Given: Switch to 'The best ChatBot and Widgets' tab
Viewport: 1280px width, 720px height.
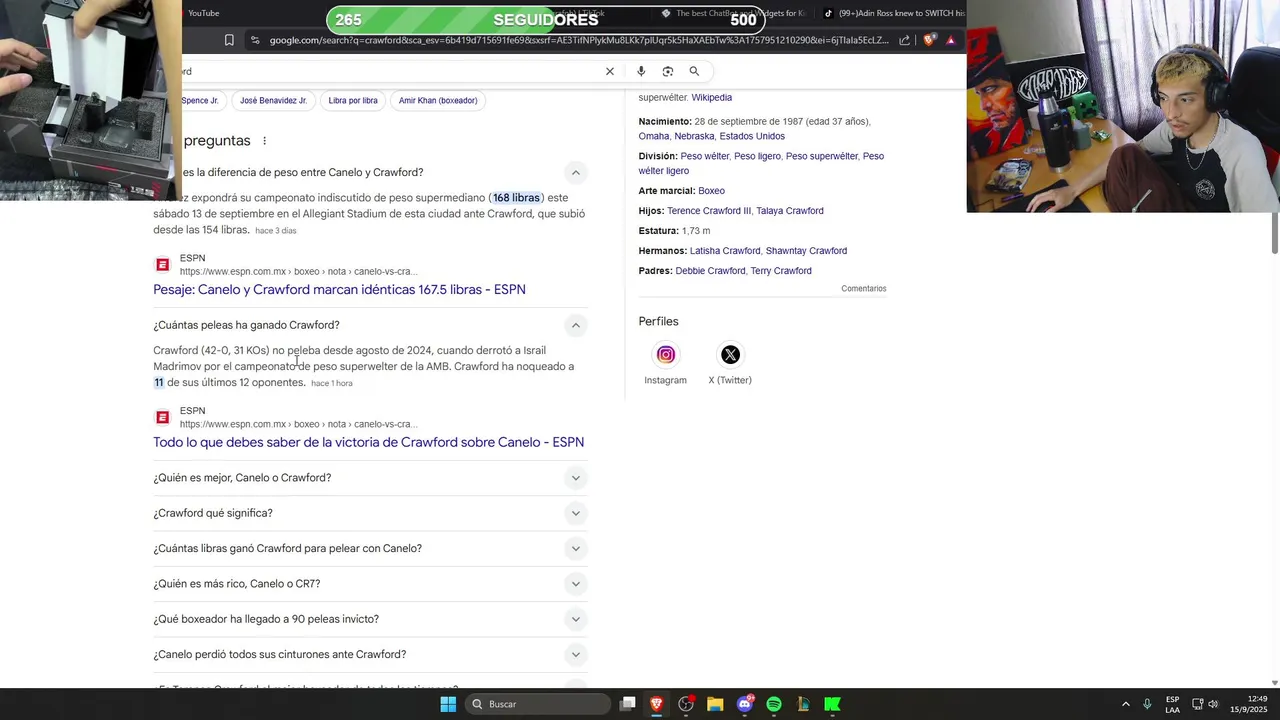Looking at the screenshot, I should [733, 13].
